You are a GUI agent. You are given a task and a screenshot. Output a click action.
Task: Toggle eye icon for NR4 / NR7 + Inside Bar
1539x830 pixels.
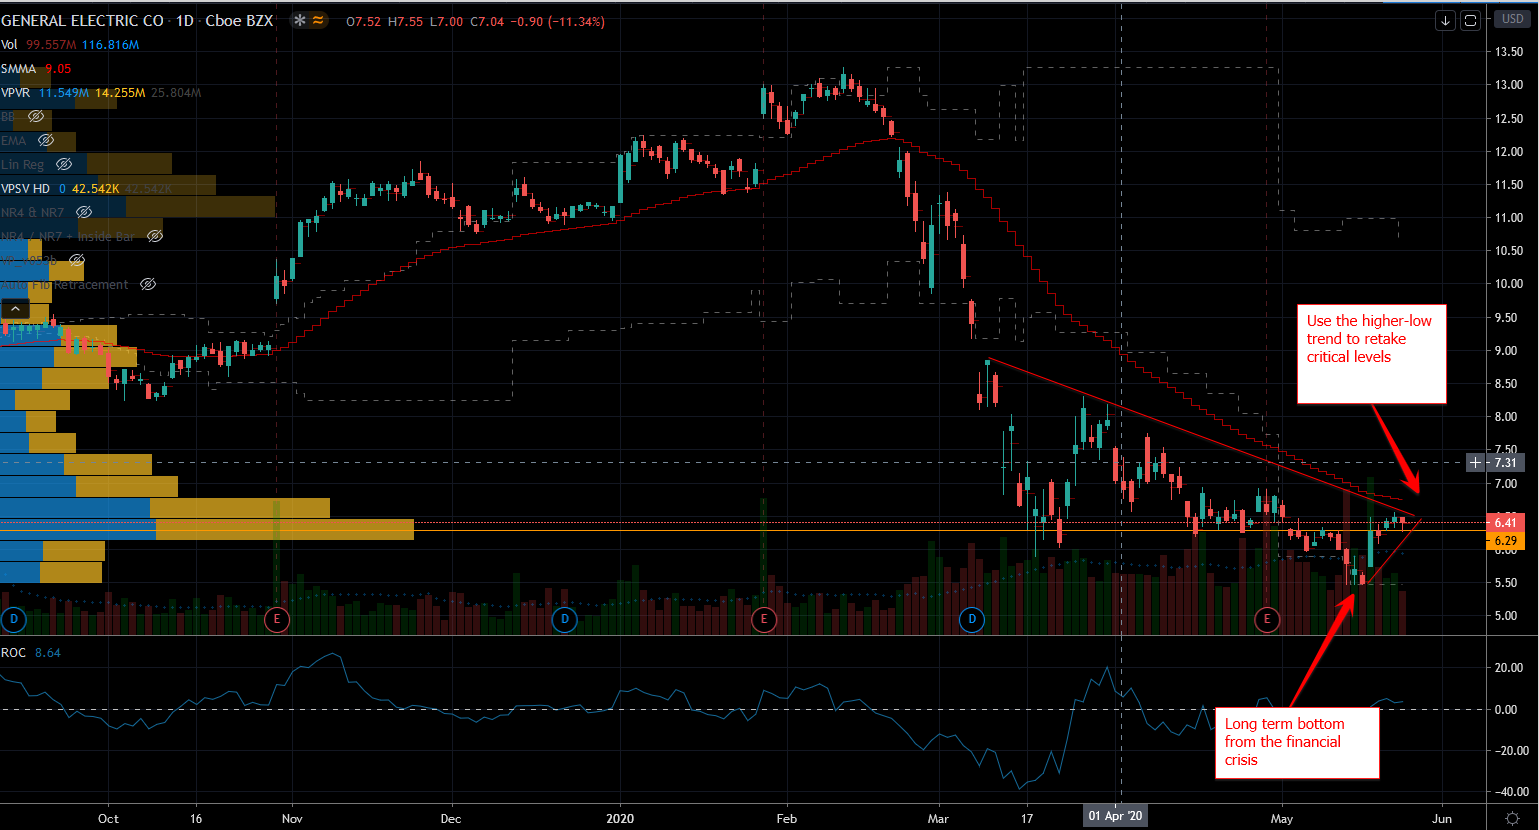point(154,236)
